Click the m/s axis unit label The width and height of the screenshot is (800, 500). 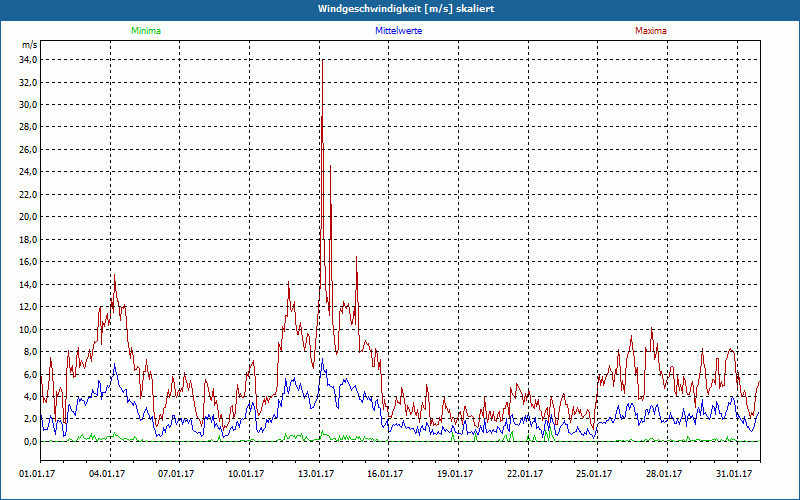point(29,45)
